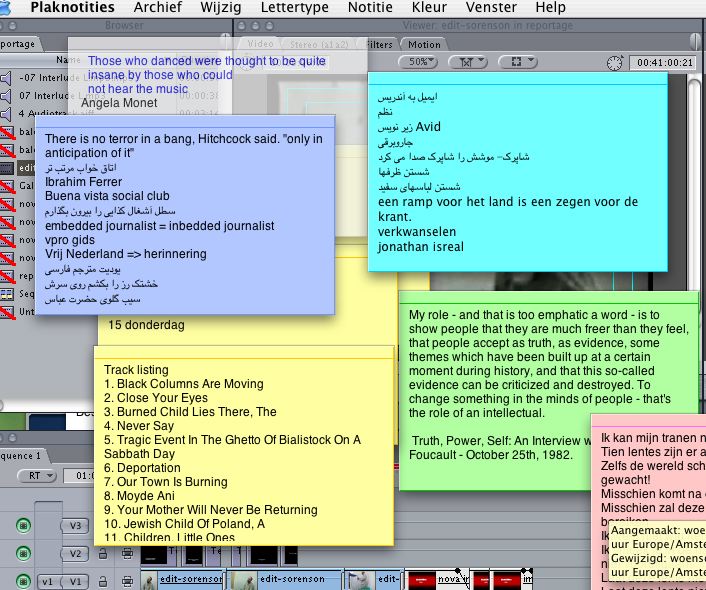
Task: Click the V2 destination track button
Action: click(x=75, y=554)
